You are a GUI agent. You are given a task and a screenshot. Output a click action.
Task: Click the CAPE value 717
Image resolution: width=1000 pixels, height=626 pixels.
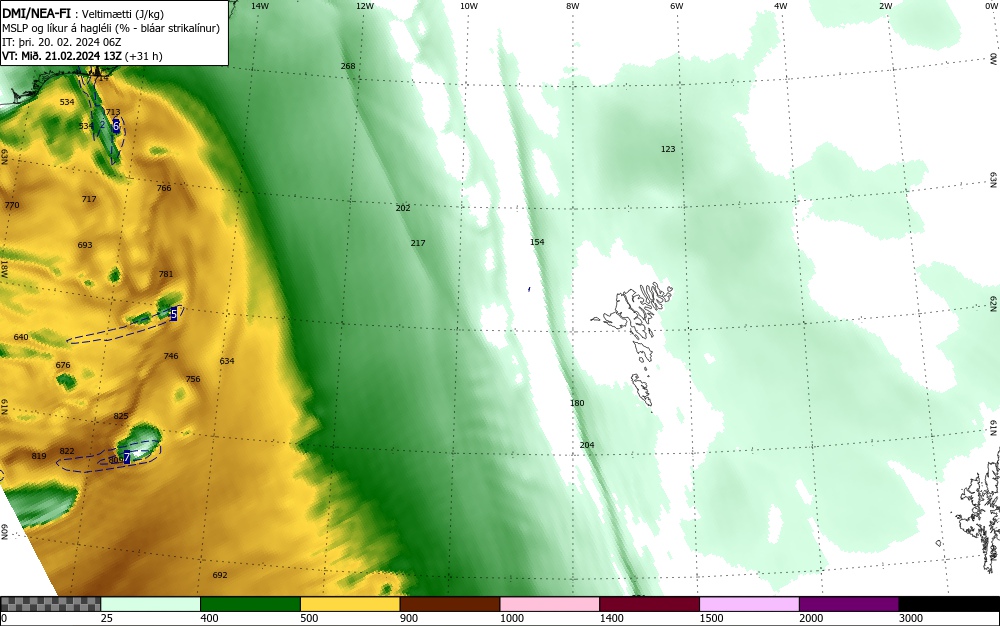click(89, 200)
